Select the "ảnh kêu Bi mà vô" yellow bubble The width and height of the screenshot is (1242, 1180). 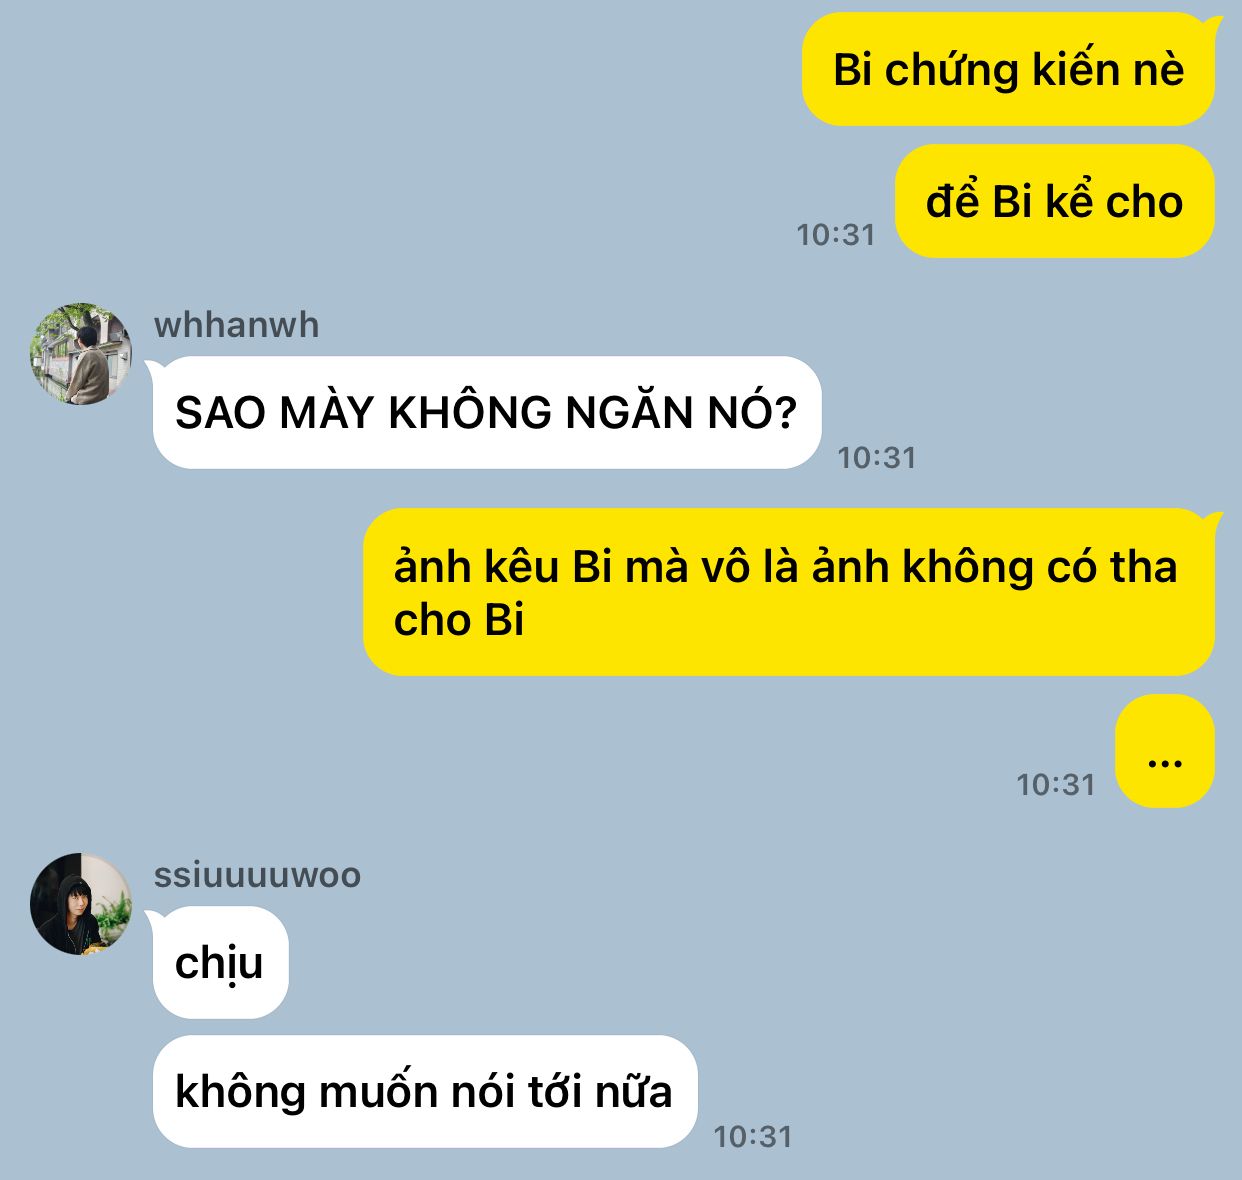click(788, 592)
